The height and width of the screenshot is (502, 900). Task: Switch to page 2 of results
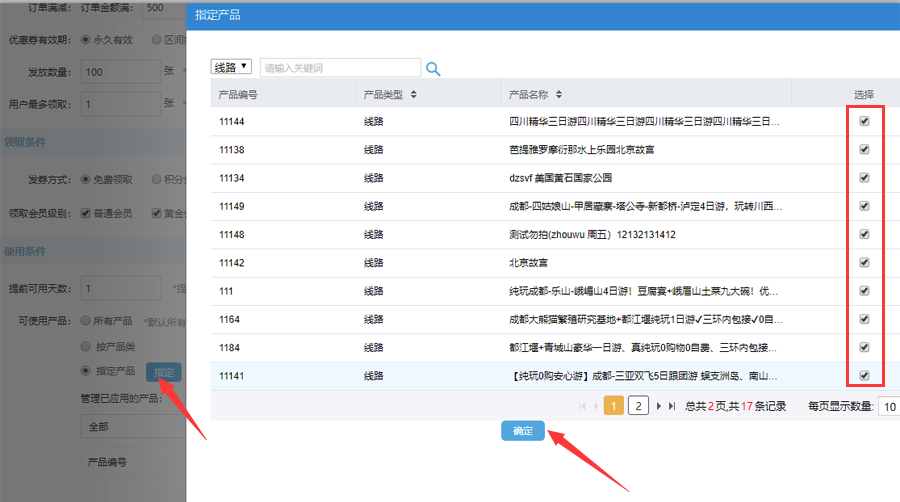tap(638, 406)
